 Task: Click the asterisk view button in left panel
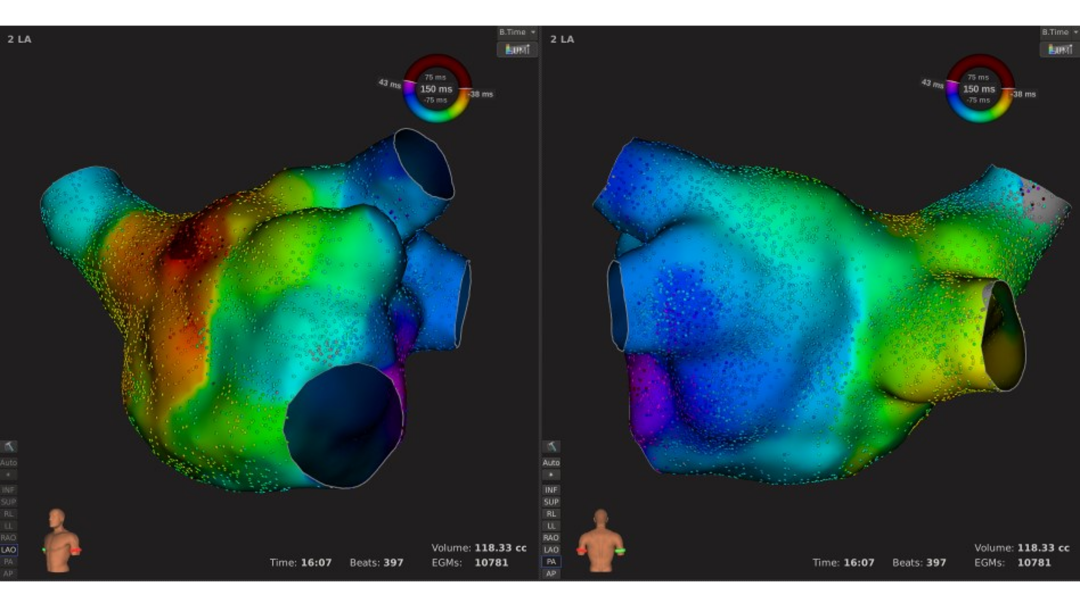pos(9,475)
